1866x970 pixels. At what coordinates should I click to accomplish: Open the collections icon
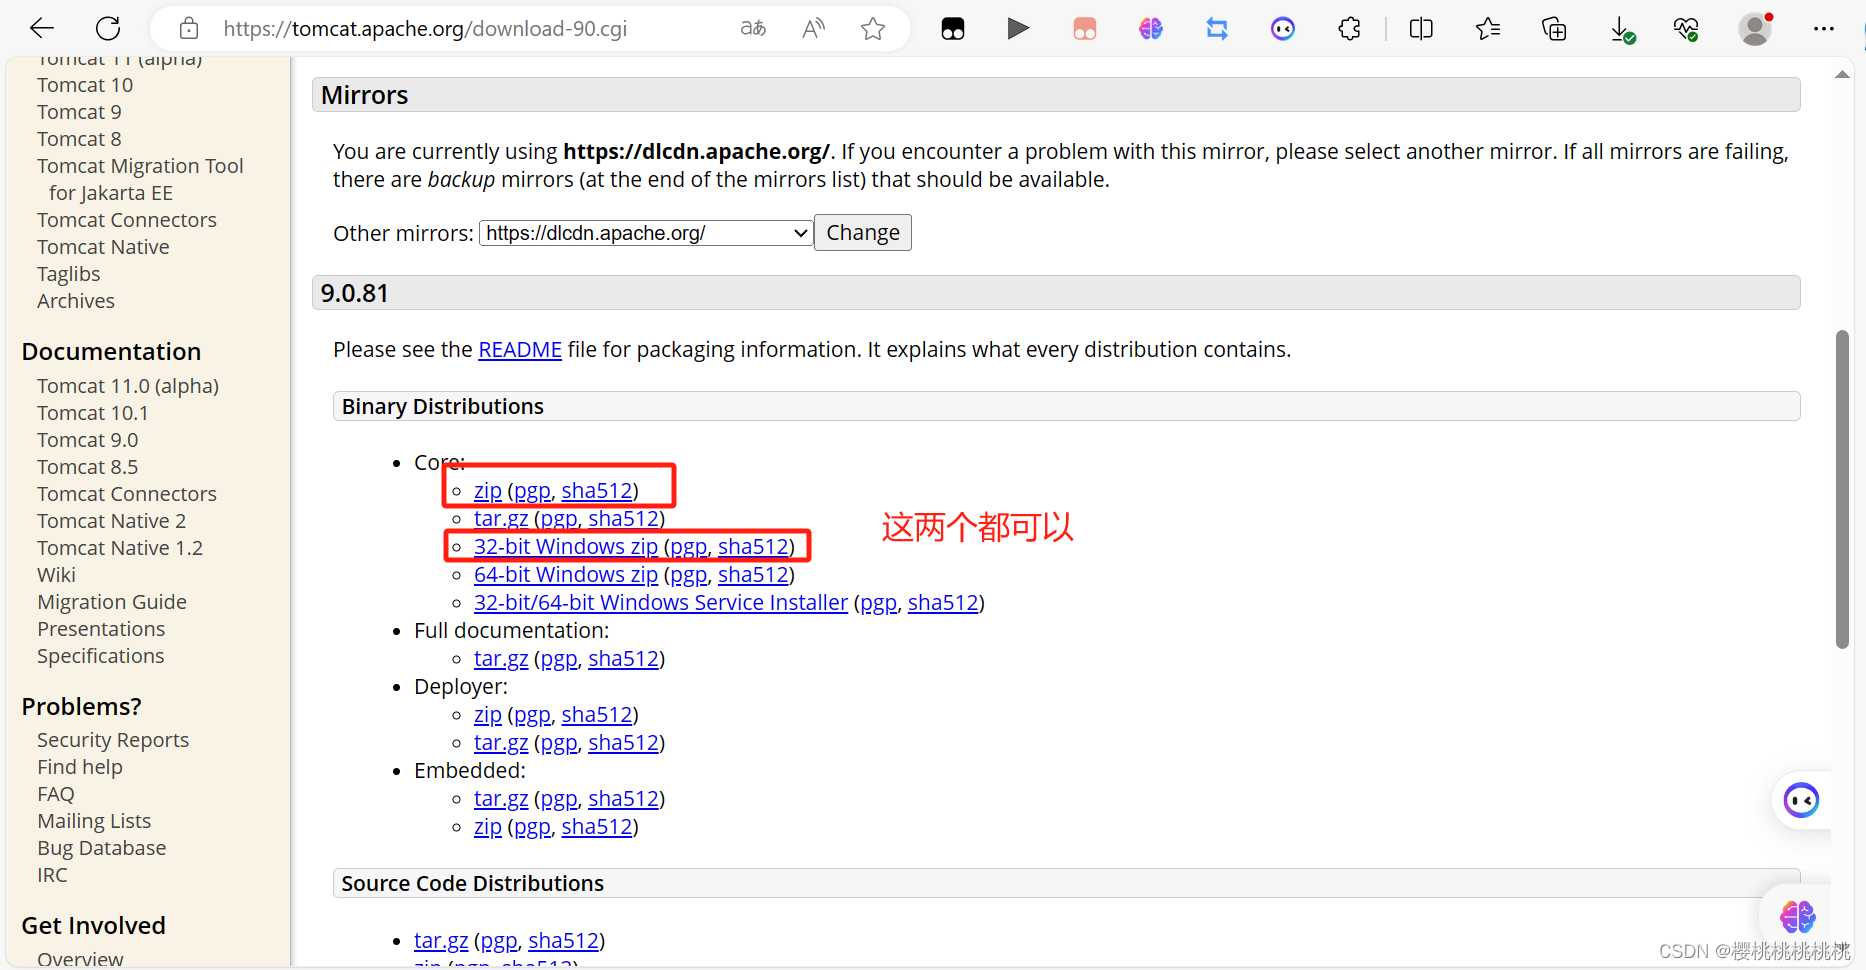1554,29
